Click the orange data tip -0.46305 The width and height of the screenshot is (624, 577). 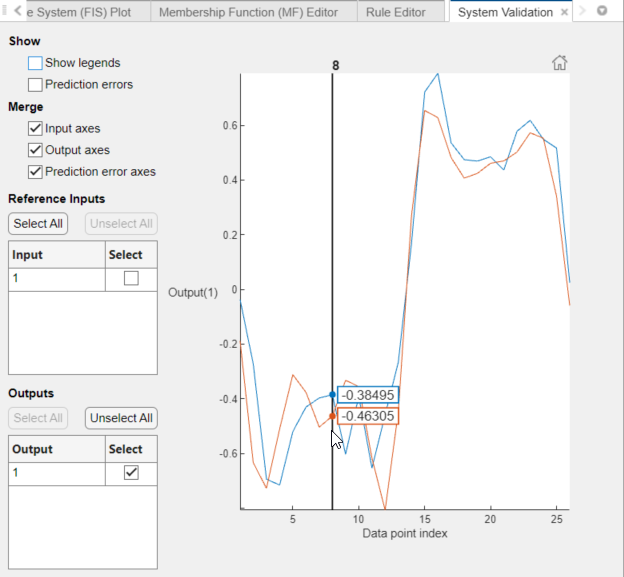[x=367, y=416]
